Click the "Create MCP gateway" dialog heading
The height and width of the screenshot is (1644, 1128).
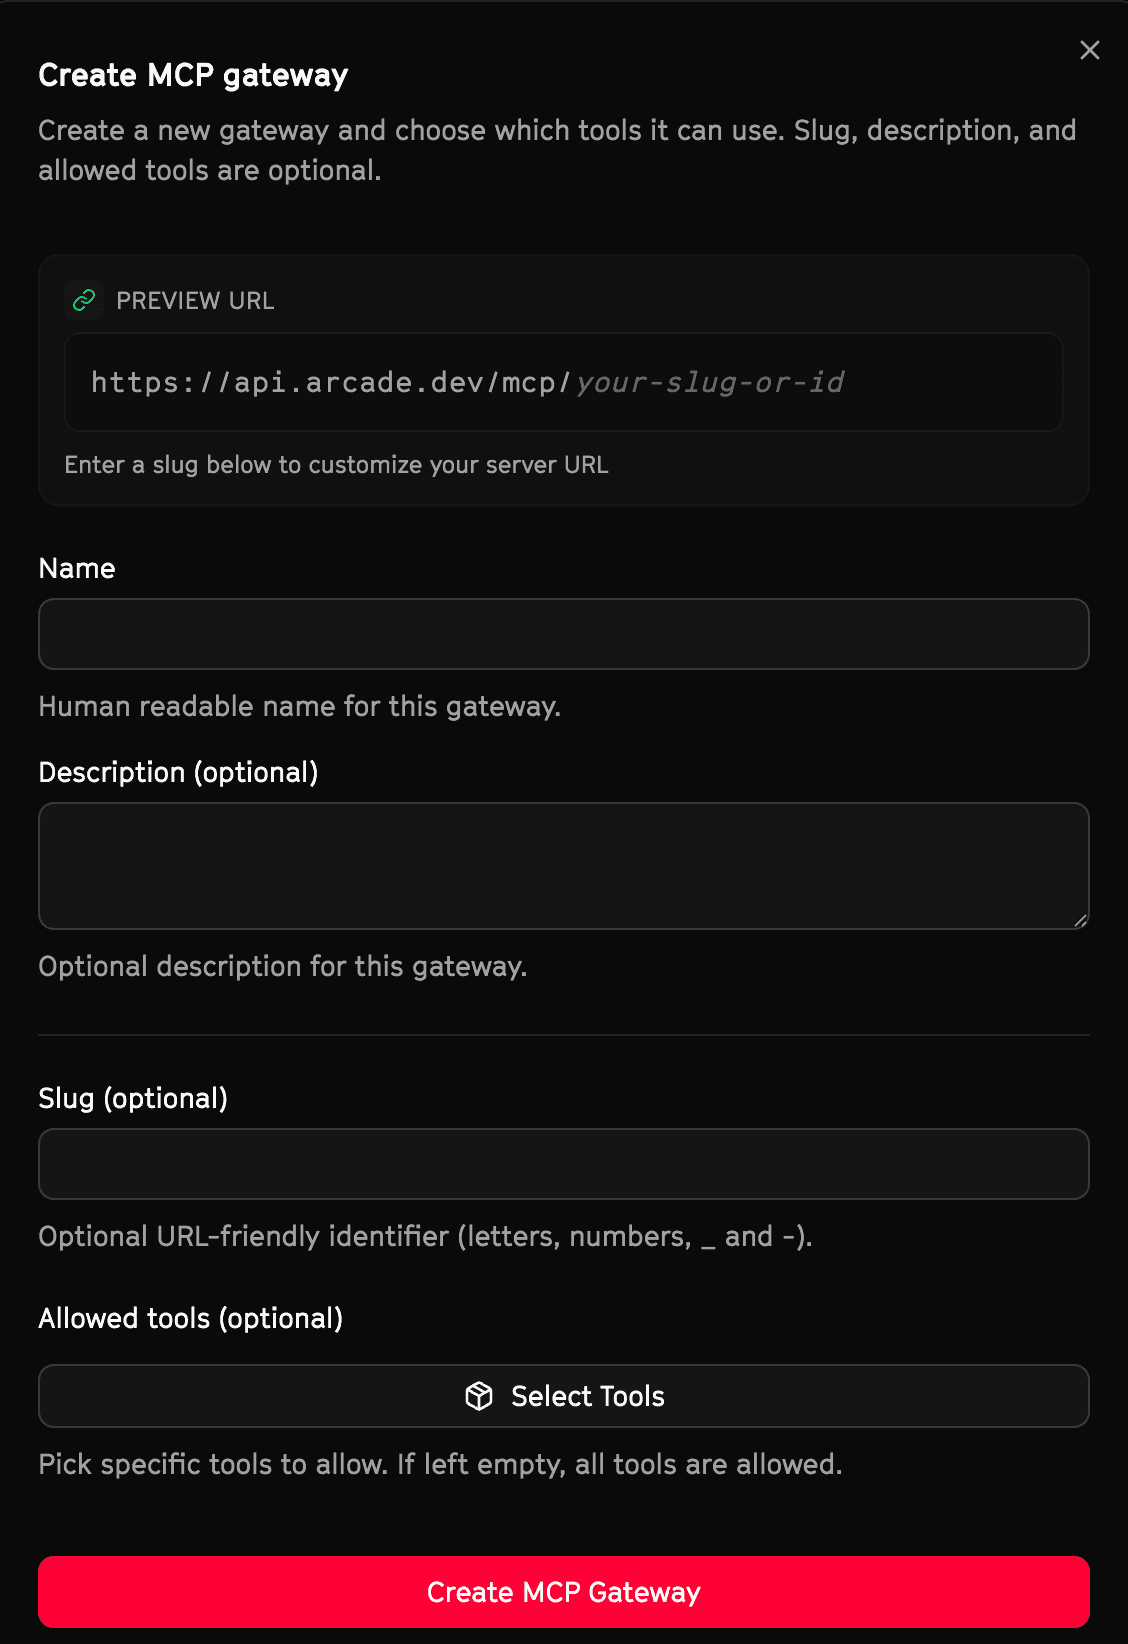[193, 75]
